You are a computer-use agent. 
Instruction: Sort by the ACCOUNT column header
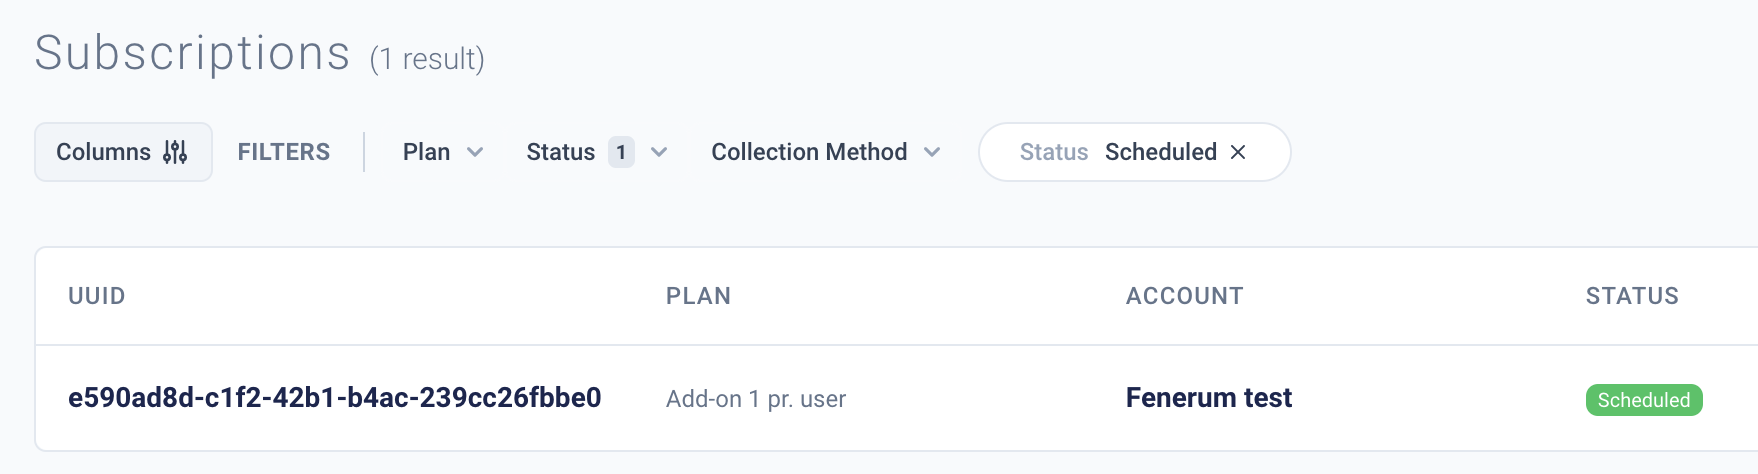(x=1185, y=296)
